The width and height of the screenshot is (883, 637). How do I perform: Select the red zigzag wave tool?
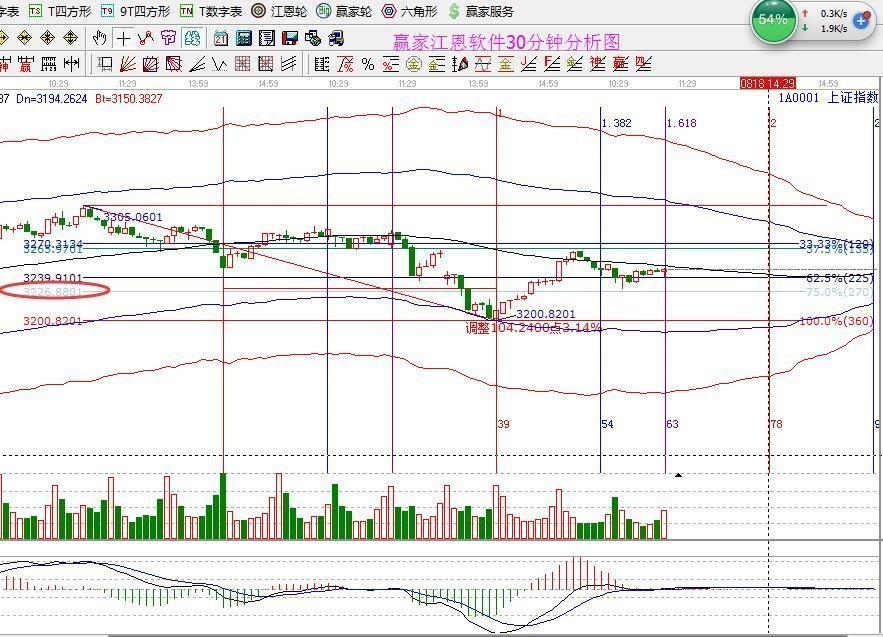click(146, 38)
